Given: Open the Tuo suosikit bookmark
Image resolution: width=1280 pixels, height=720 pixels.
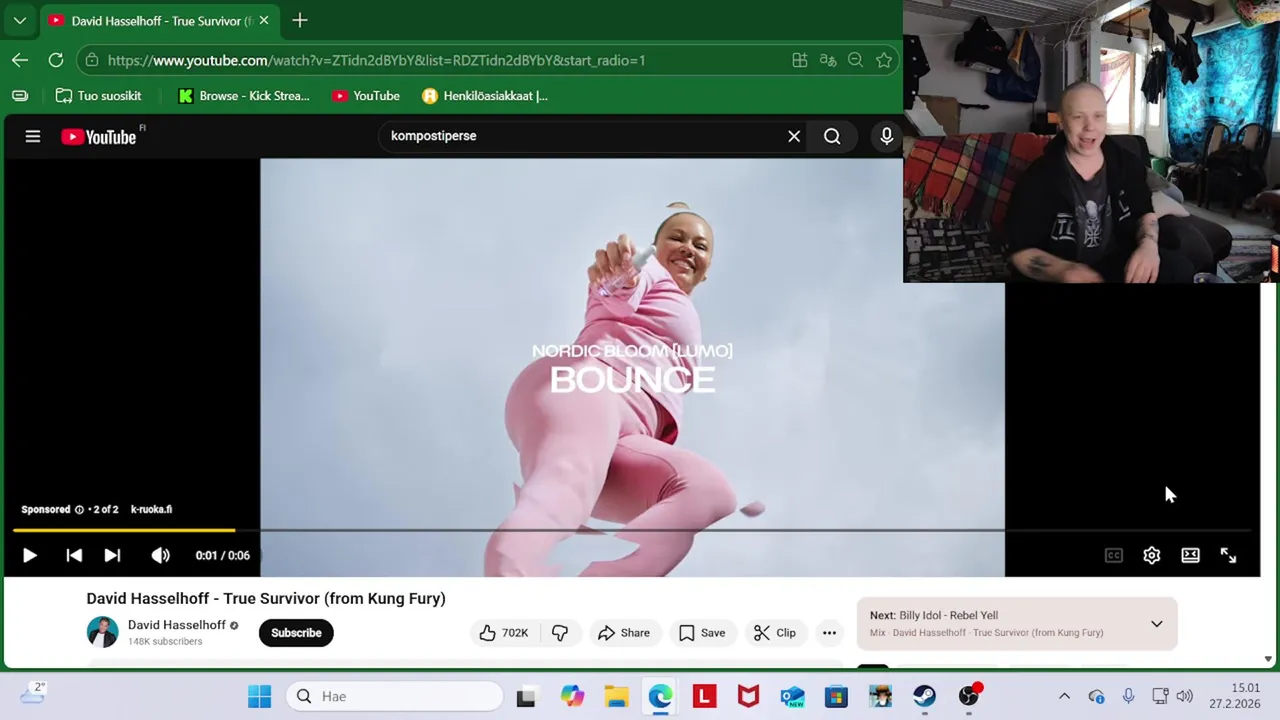Looking at the screenshot, I should 98,96.
